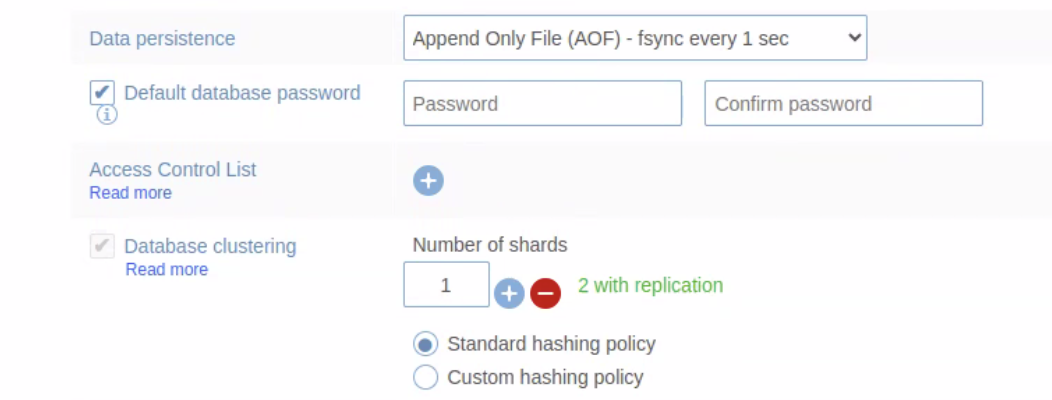This screenshot has width=1052, height=400.
Task: Focus the Password input field
Action: click(542, 104)
